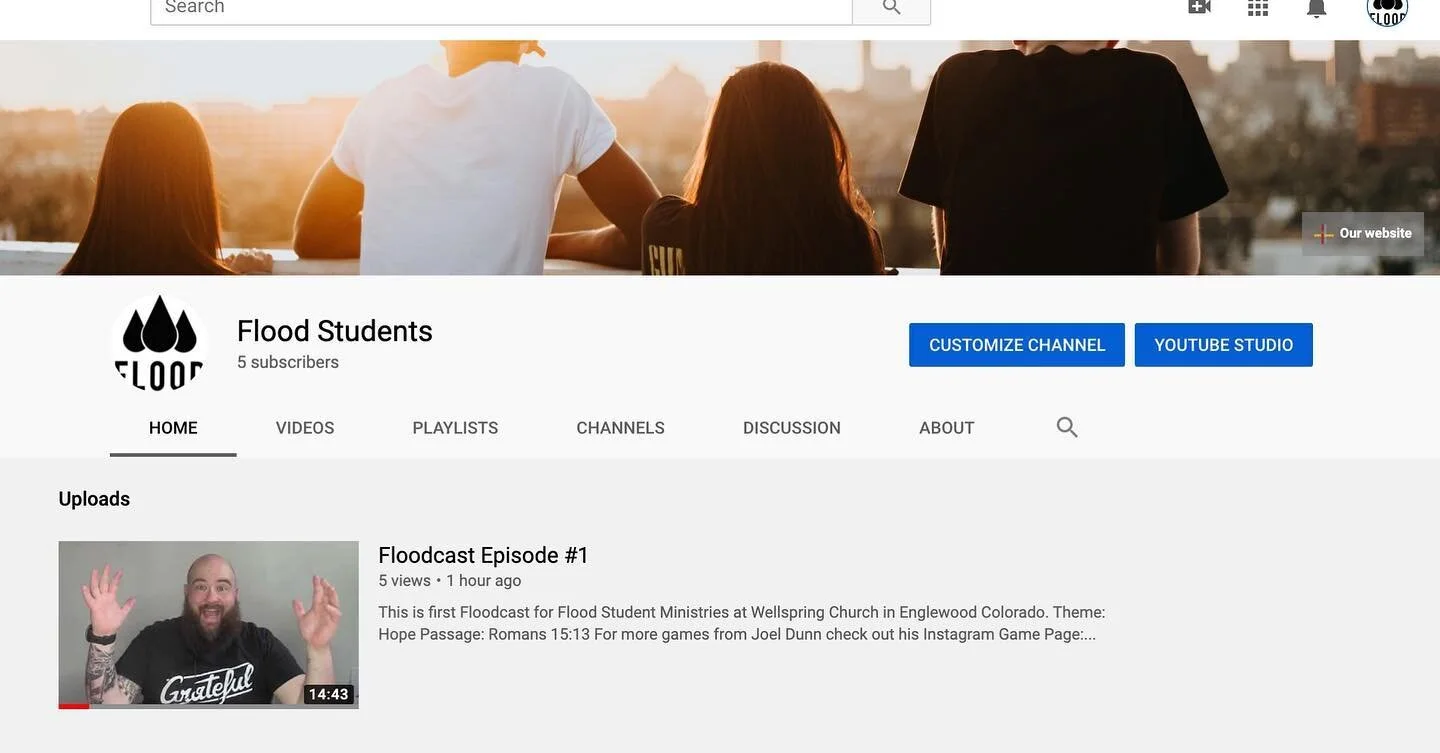Click the 5 views · 1 hour ago text
This screenshot has width=1440, height=753.
(450, 581)
